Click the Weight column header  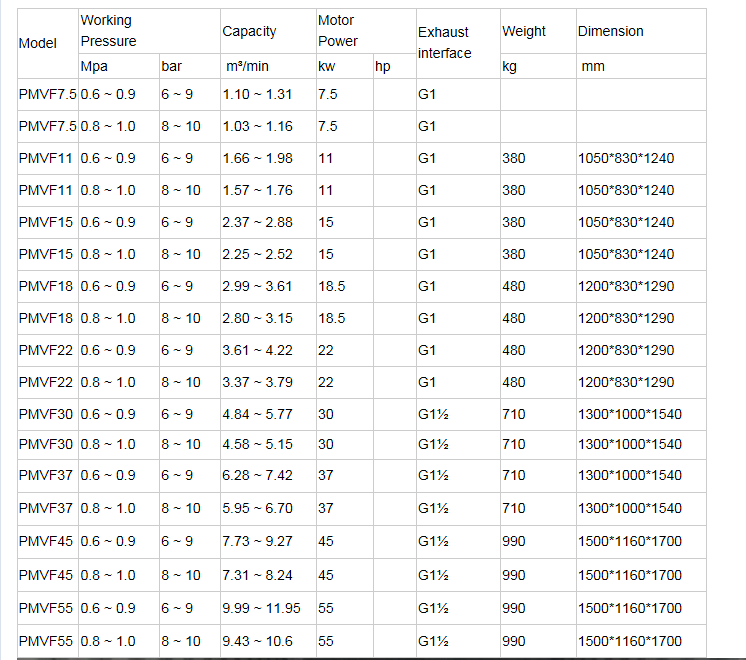[524, 31]
